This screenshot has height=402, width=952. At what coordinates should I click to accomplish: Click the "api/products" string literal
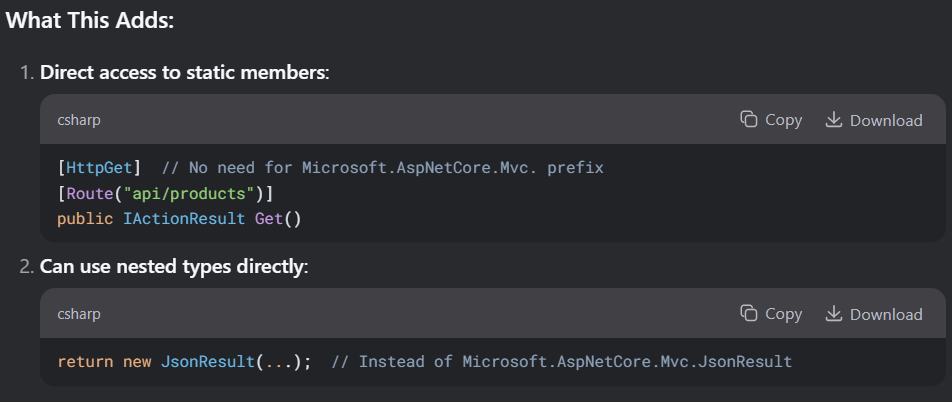[x=184, y=194]
